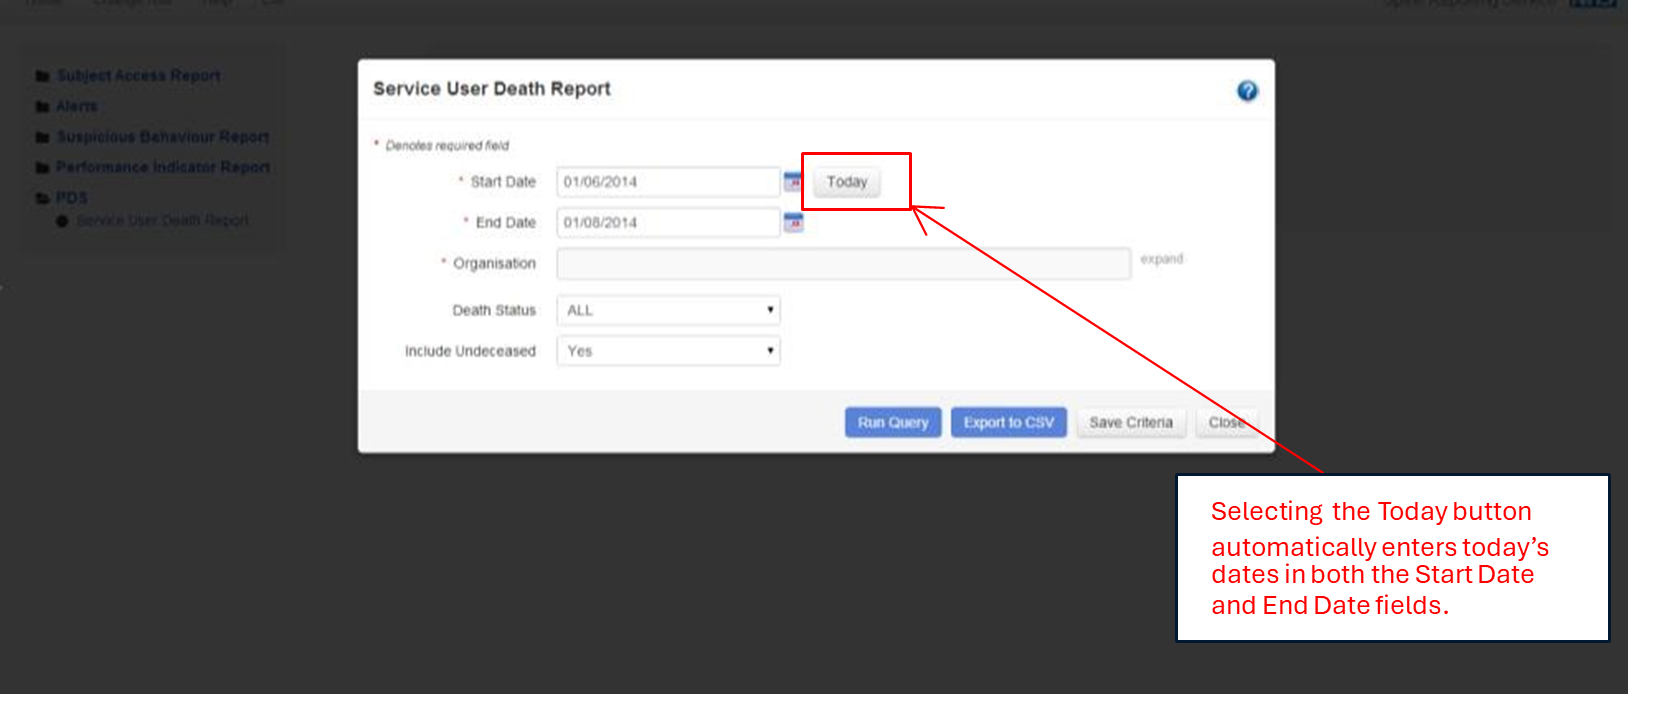Open Performance Indicator Report in sidebar
Viewport: 1673px width, 726px height.
[163, 167]
